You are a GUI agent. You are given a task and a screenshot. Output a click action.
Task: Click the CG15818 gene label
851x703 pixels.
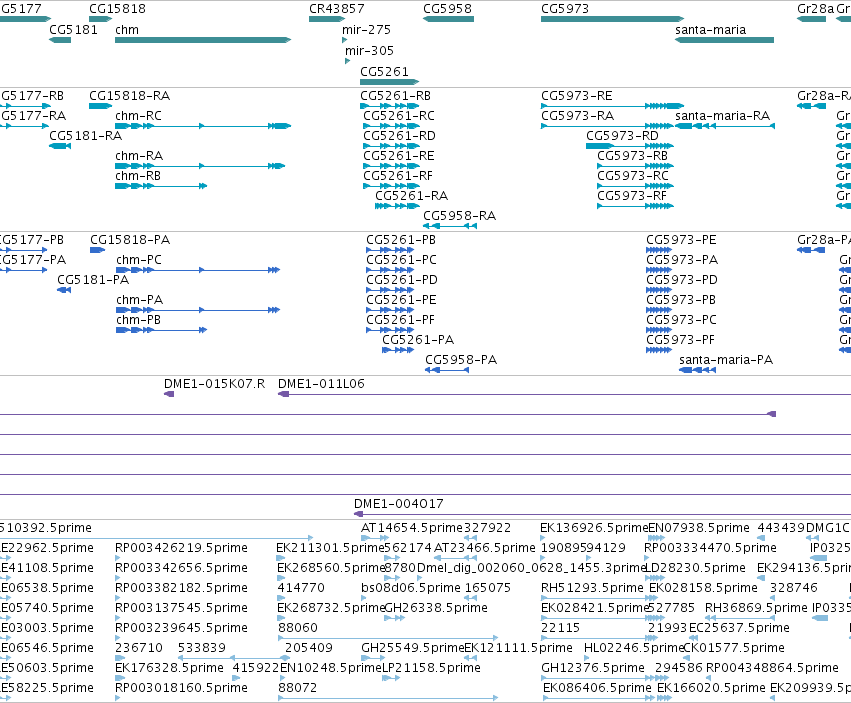tap(117, 9)
